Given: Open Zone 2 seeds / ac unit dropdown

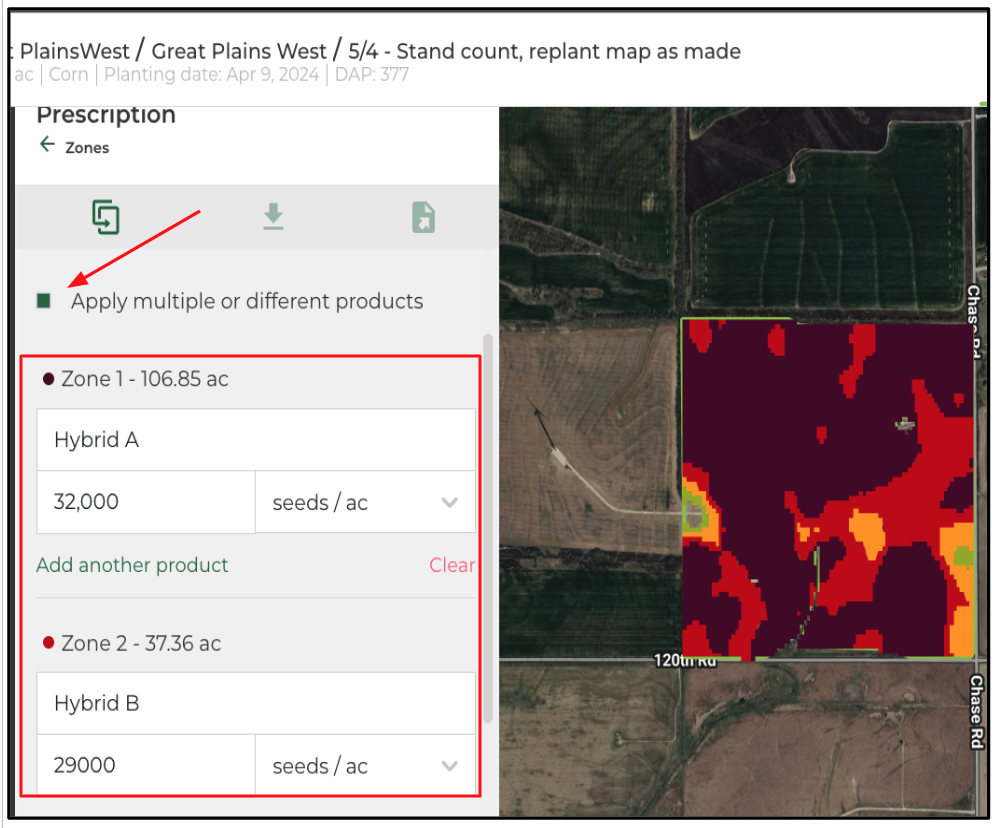Looking at the screenshot, I should pos(365,766).
